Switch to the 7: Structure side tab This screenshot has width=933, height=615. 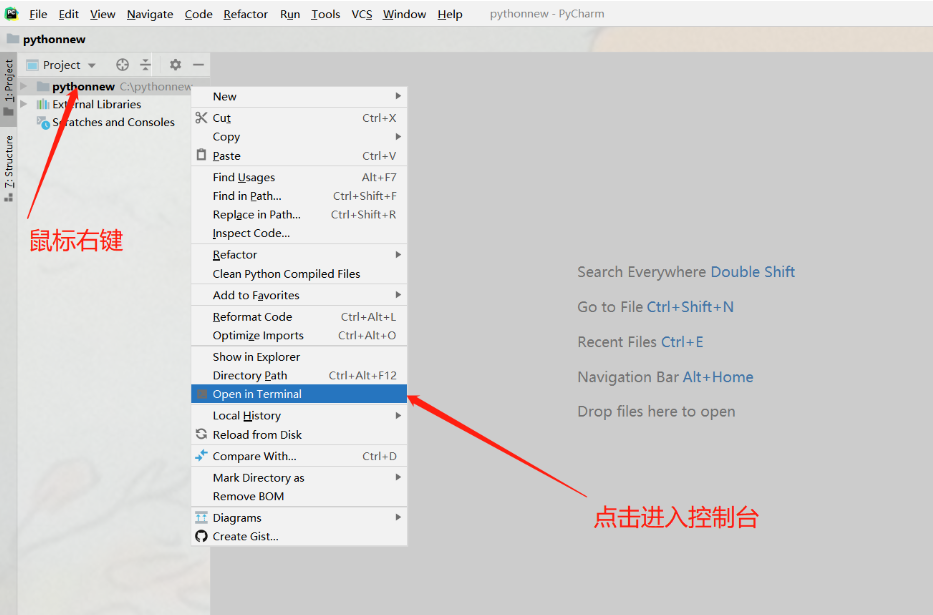pos(8,168)
